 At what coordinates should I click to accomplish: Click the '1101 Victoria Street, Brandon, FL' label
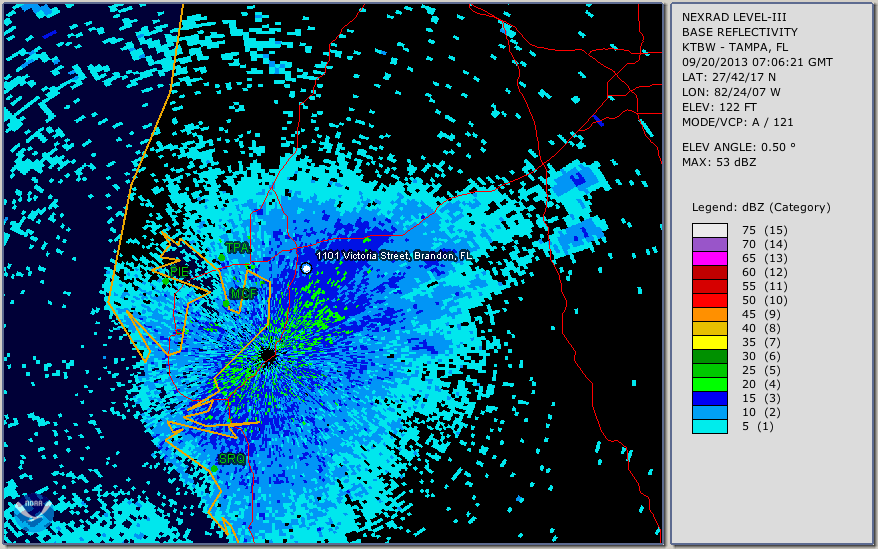pos(394,256)
